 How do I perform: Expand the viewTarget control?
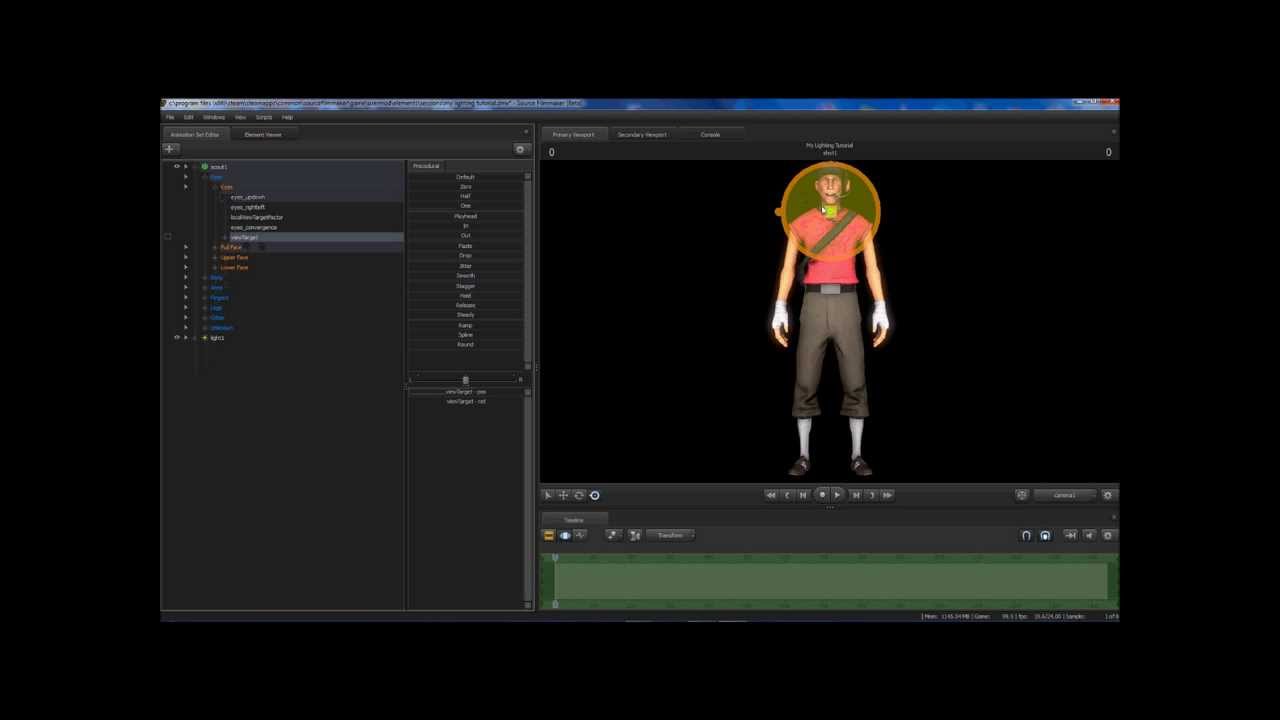225,238
